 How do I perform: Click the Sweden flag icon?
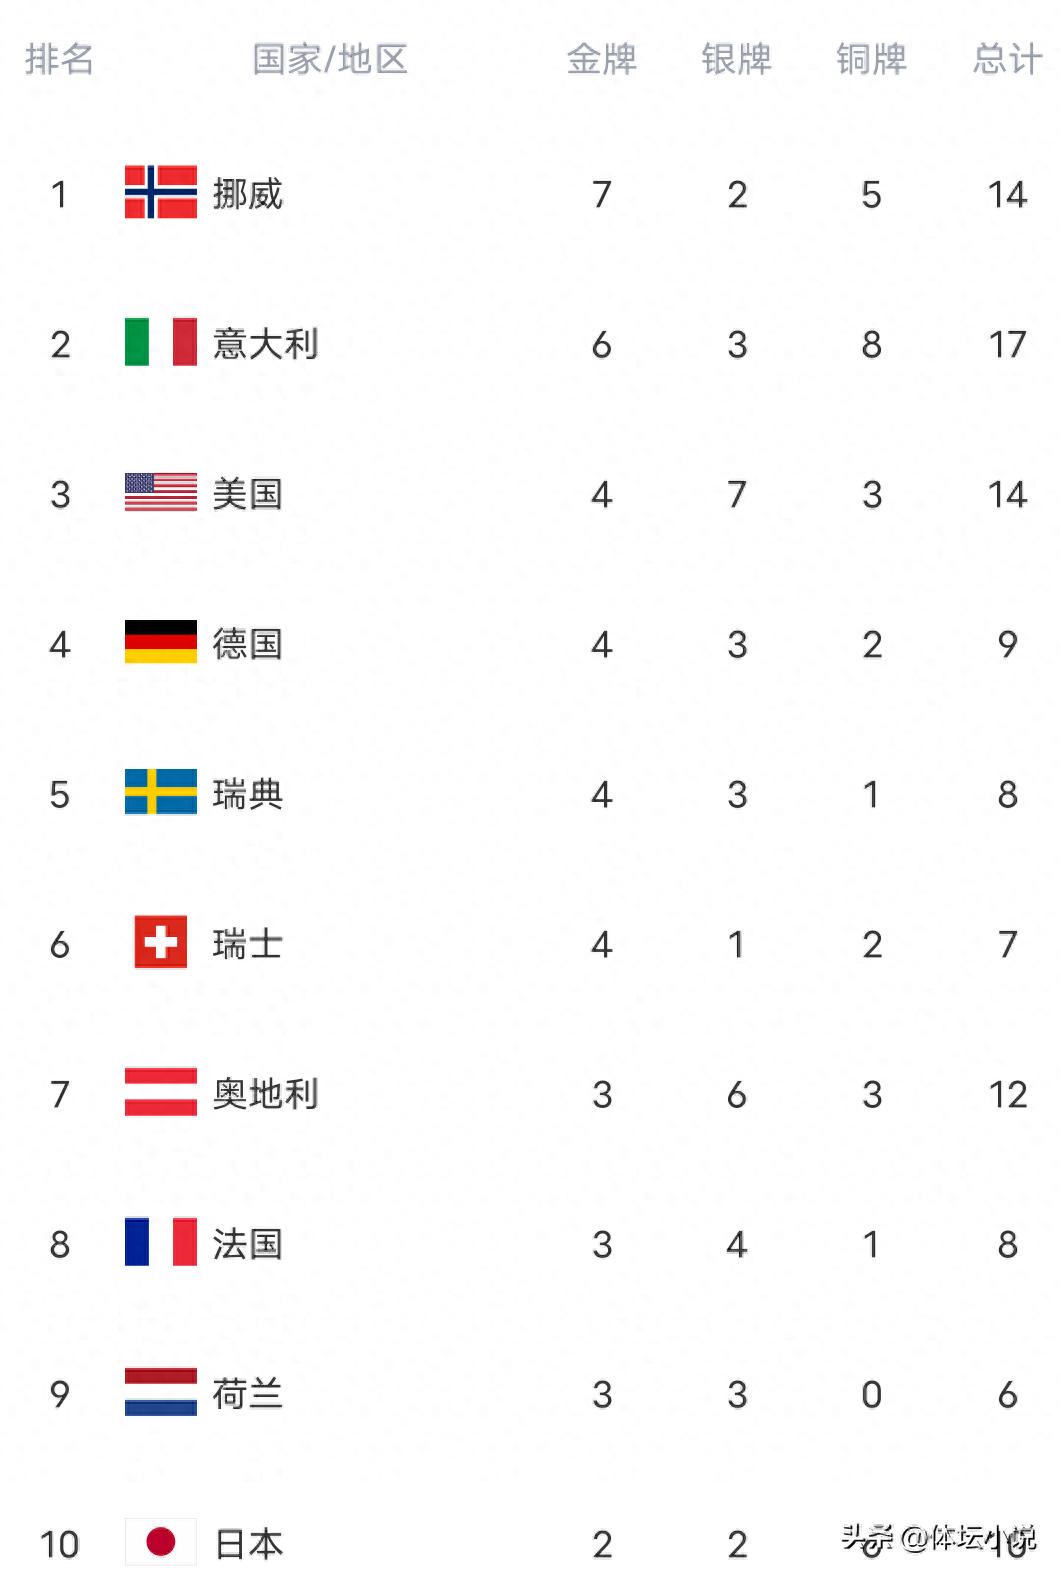[x=160, y=792]
